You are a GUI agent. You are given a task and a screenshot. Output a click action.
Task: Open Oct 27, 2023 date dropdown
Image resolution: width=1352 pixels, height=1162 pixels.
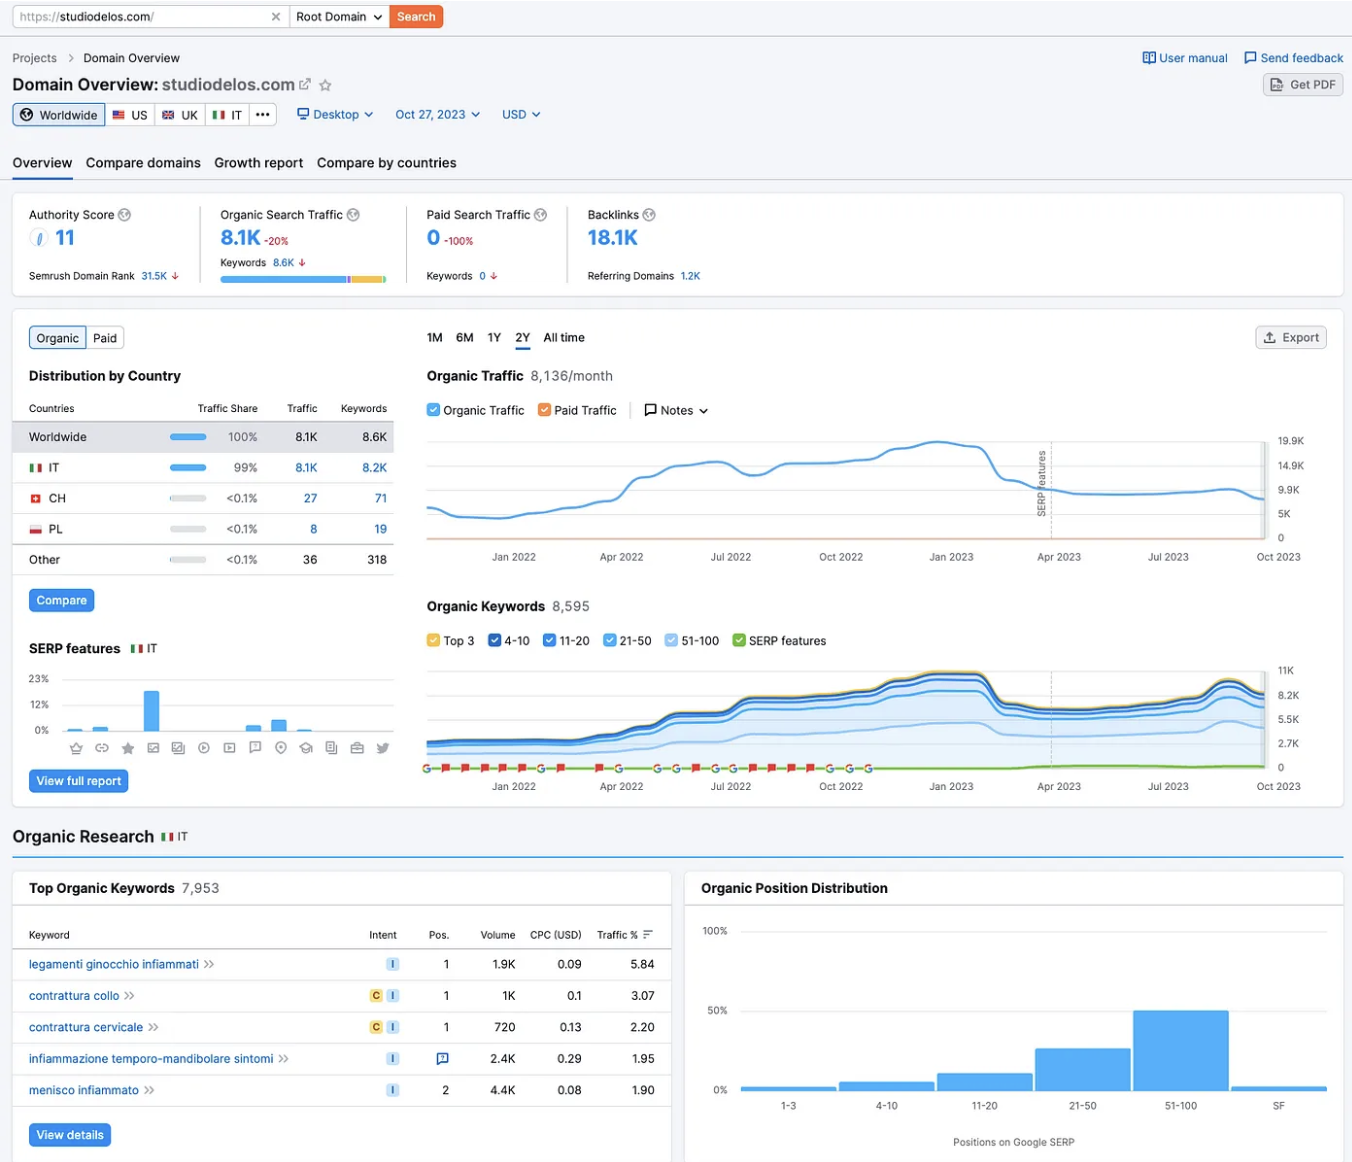coord(437,115)
